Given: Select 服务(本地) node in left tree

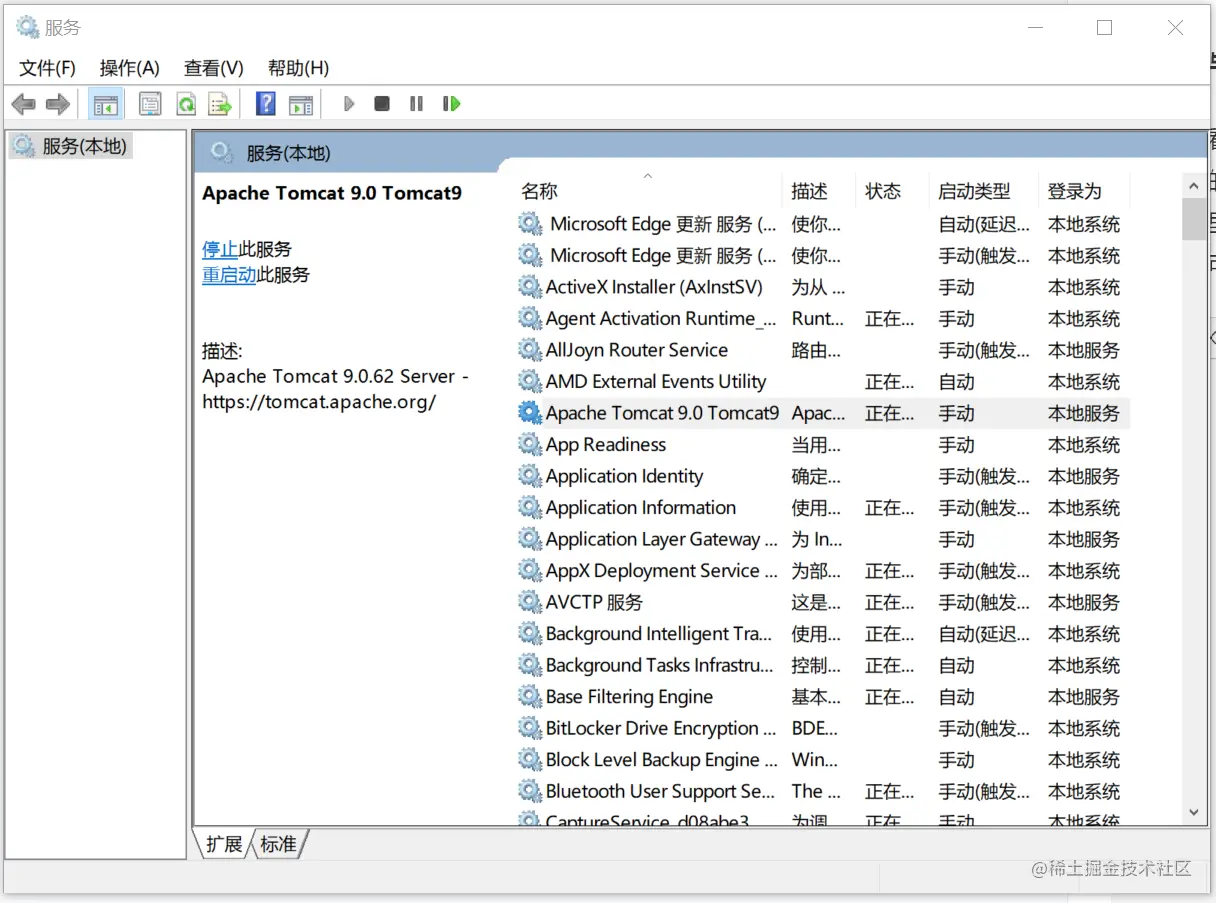Looking at the screenshot, I should (x=70, y=146).
